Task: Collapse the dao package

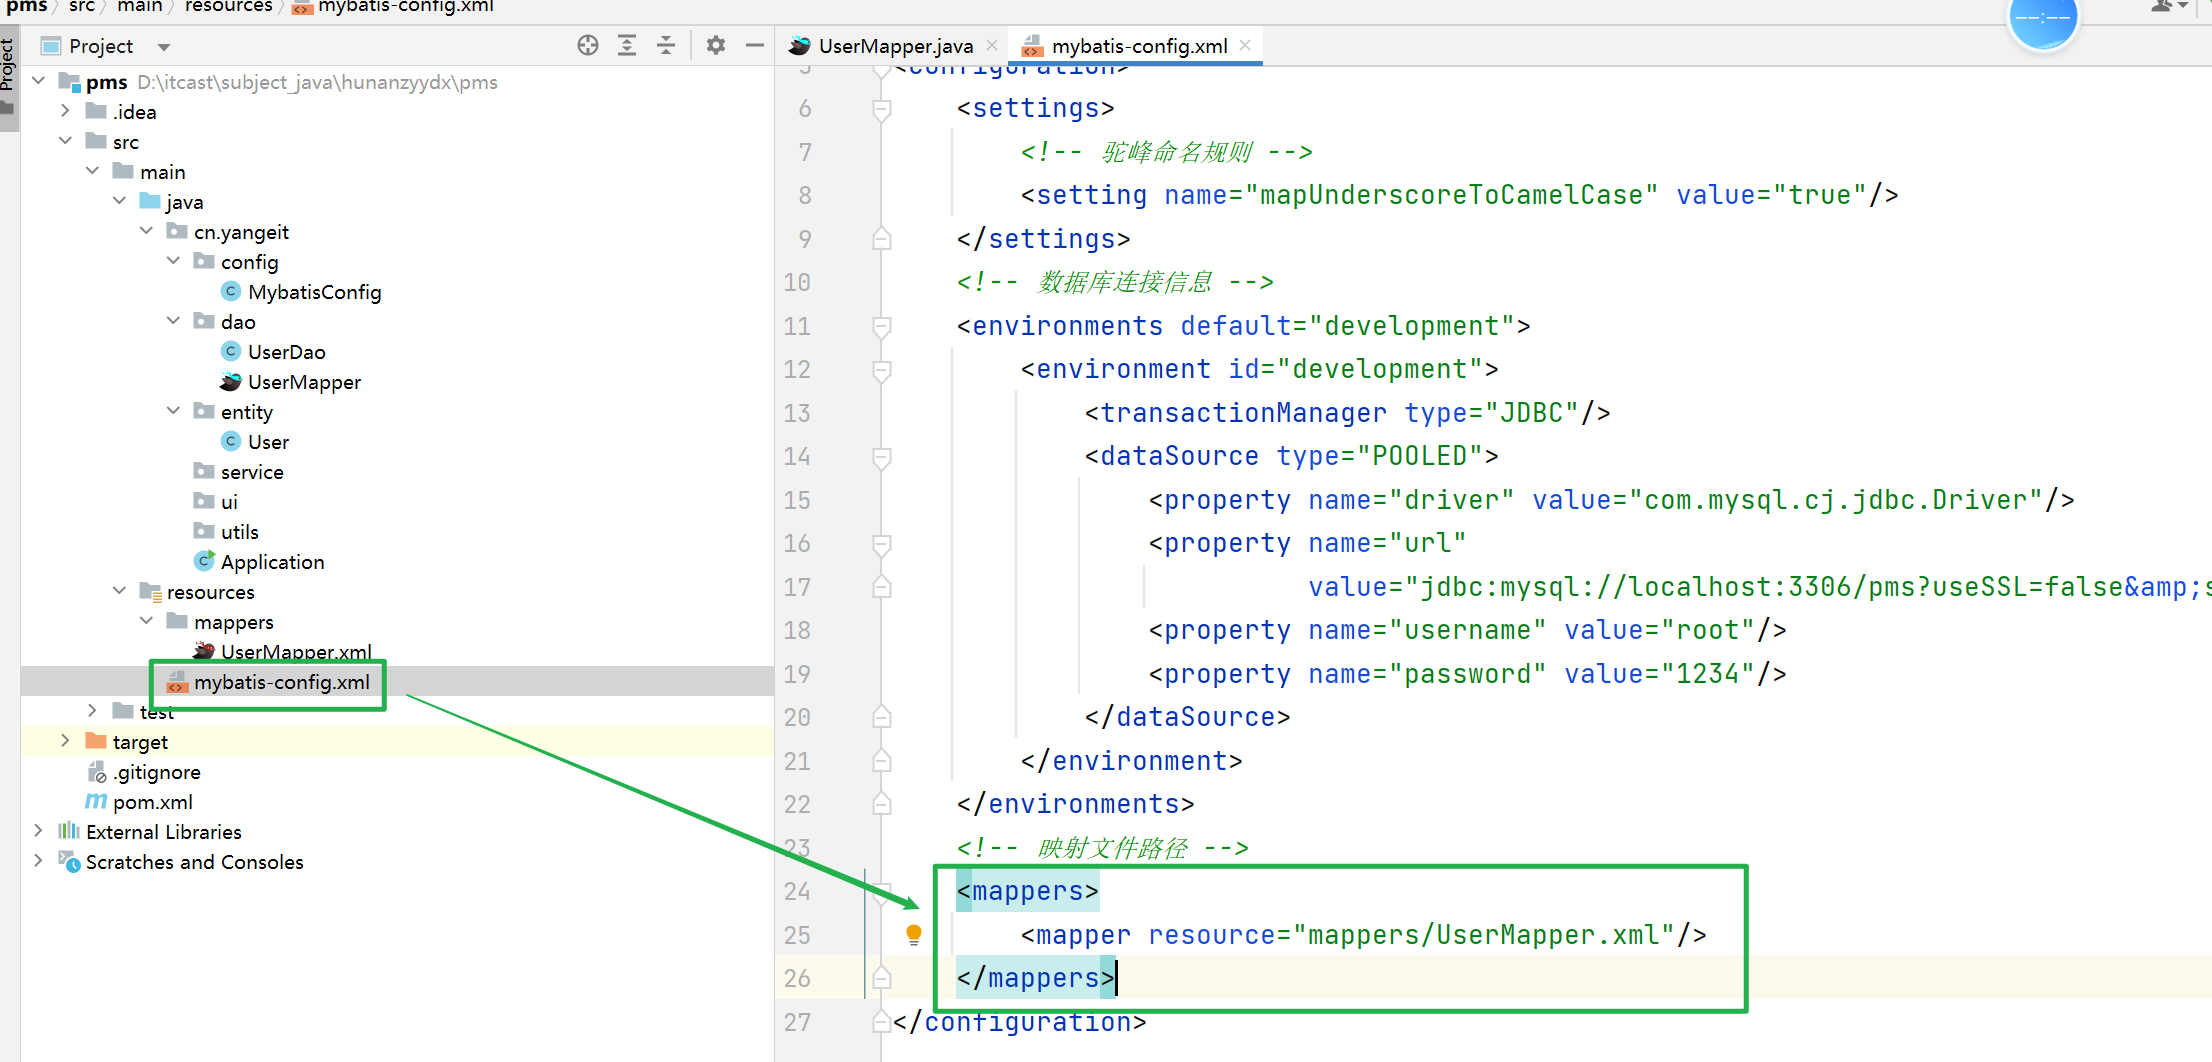Action: [173, 321]
